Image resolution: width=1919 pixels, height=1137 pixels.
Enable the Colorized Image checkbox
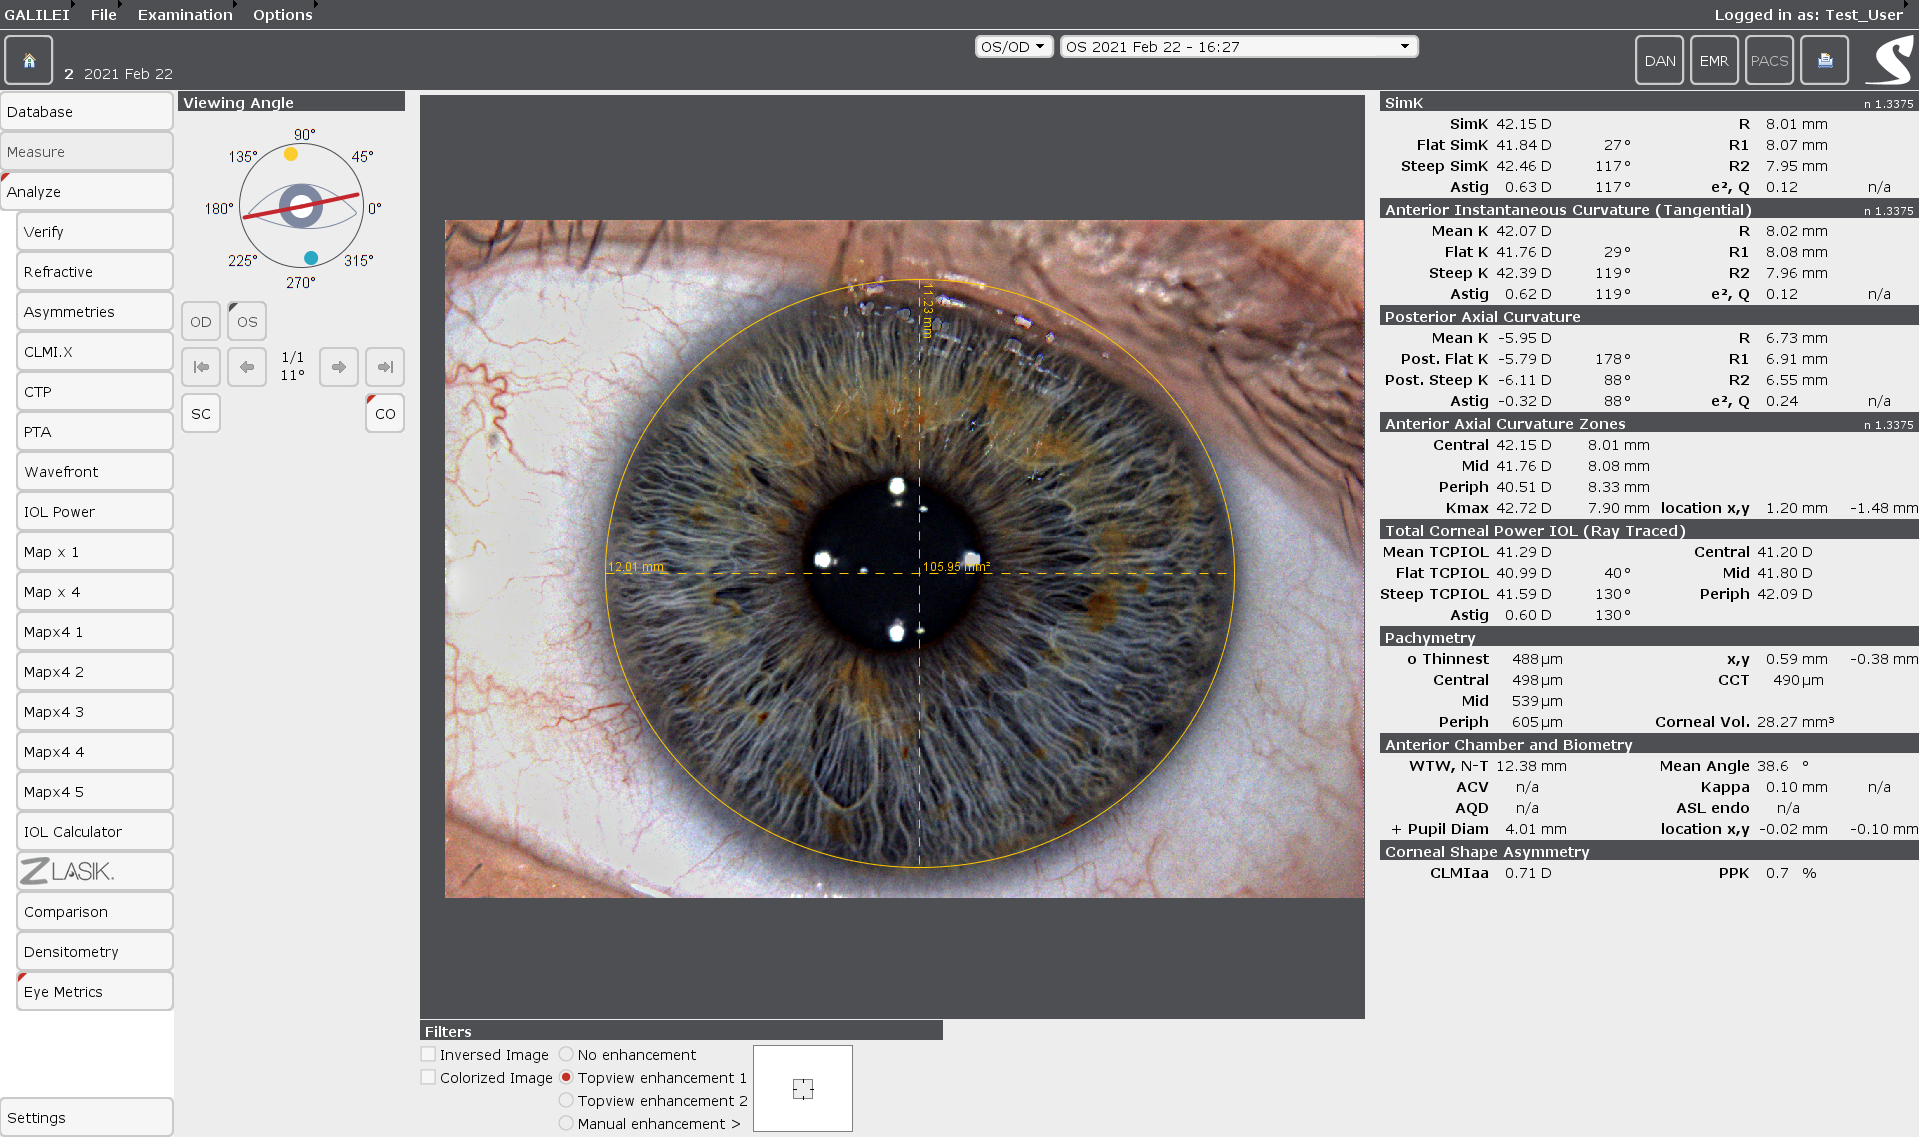[x=428, y=1077]
